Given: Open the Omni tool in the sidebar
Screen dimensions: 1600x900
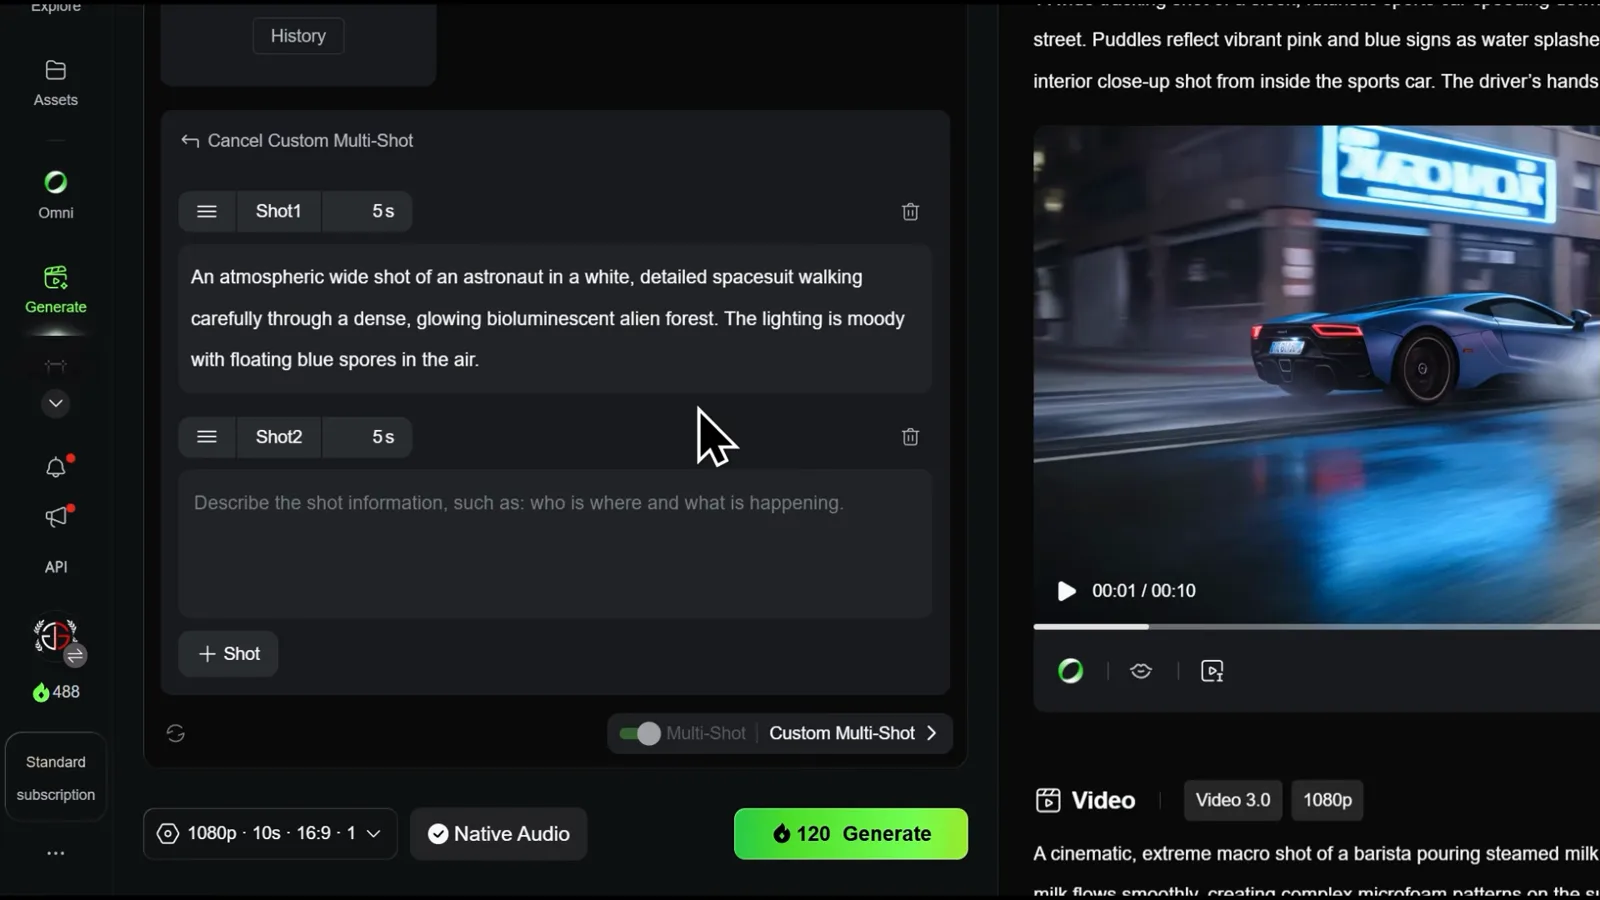Looking at the screenshot, I should point(55,195).
